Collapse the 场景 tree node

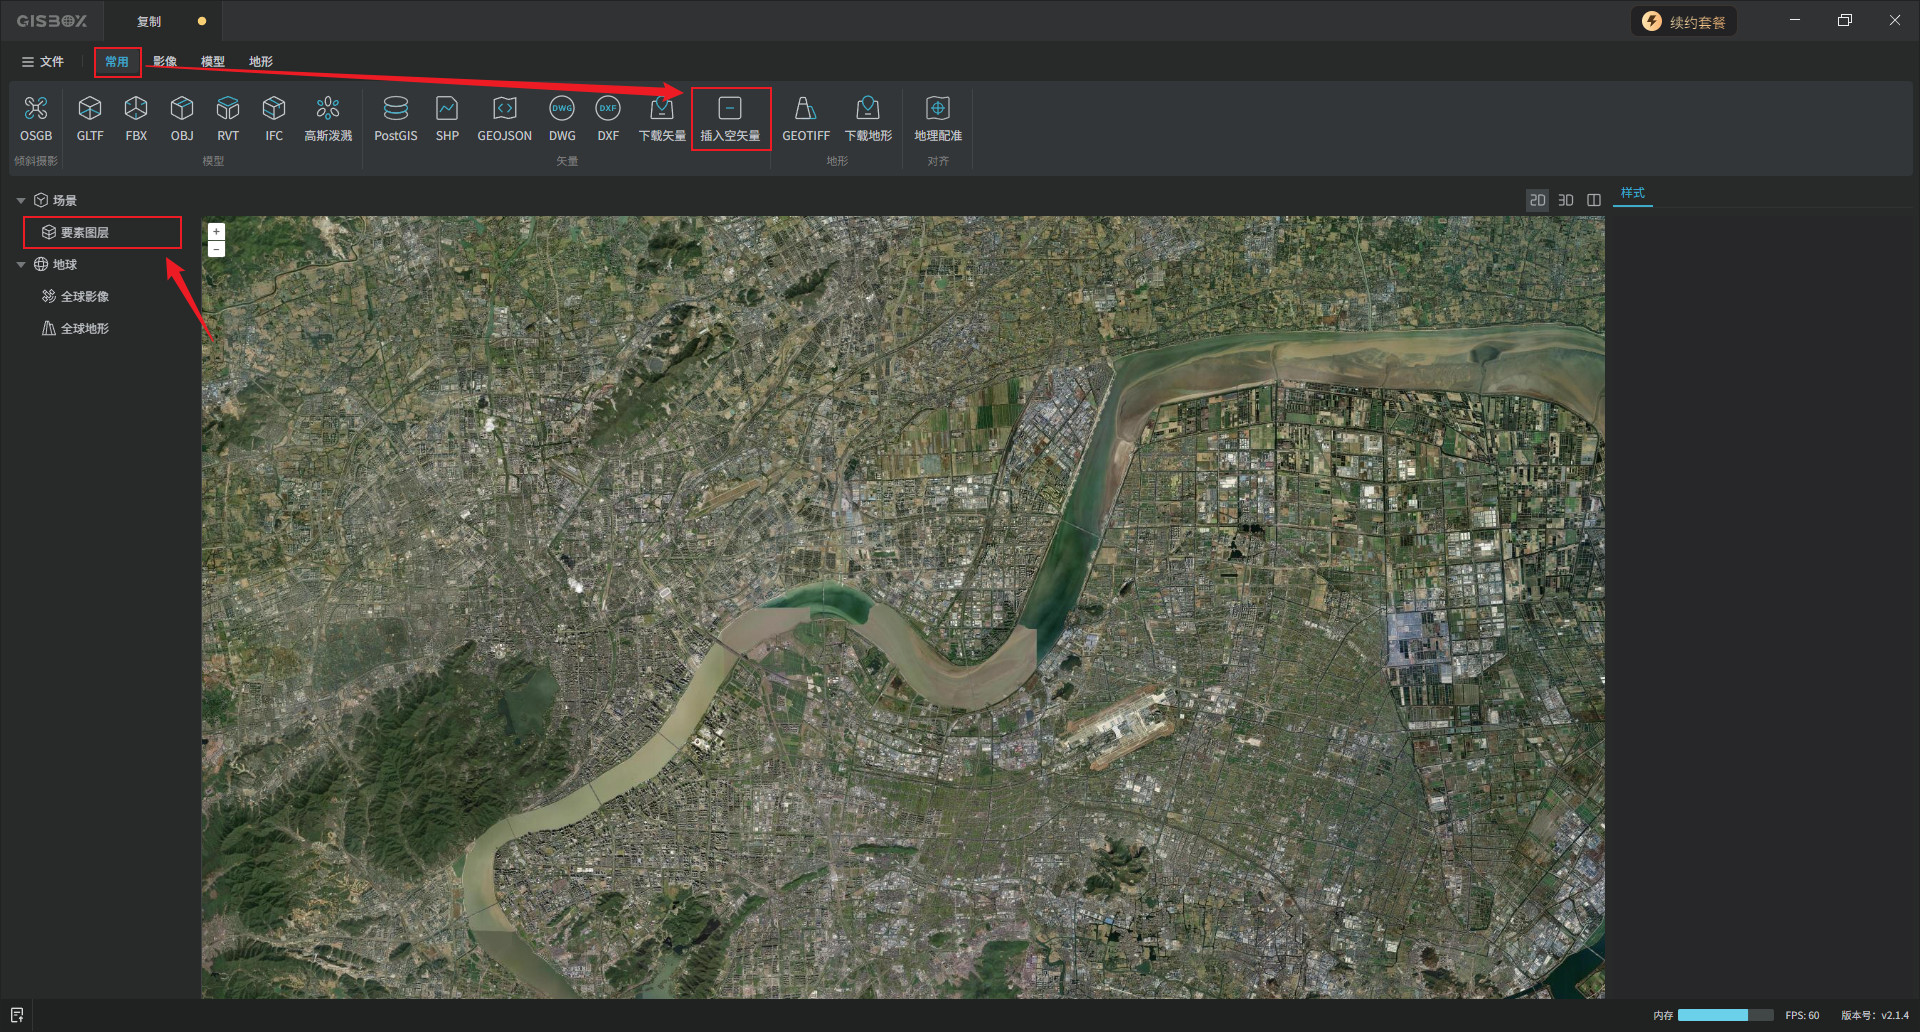coord(21,201)
